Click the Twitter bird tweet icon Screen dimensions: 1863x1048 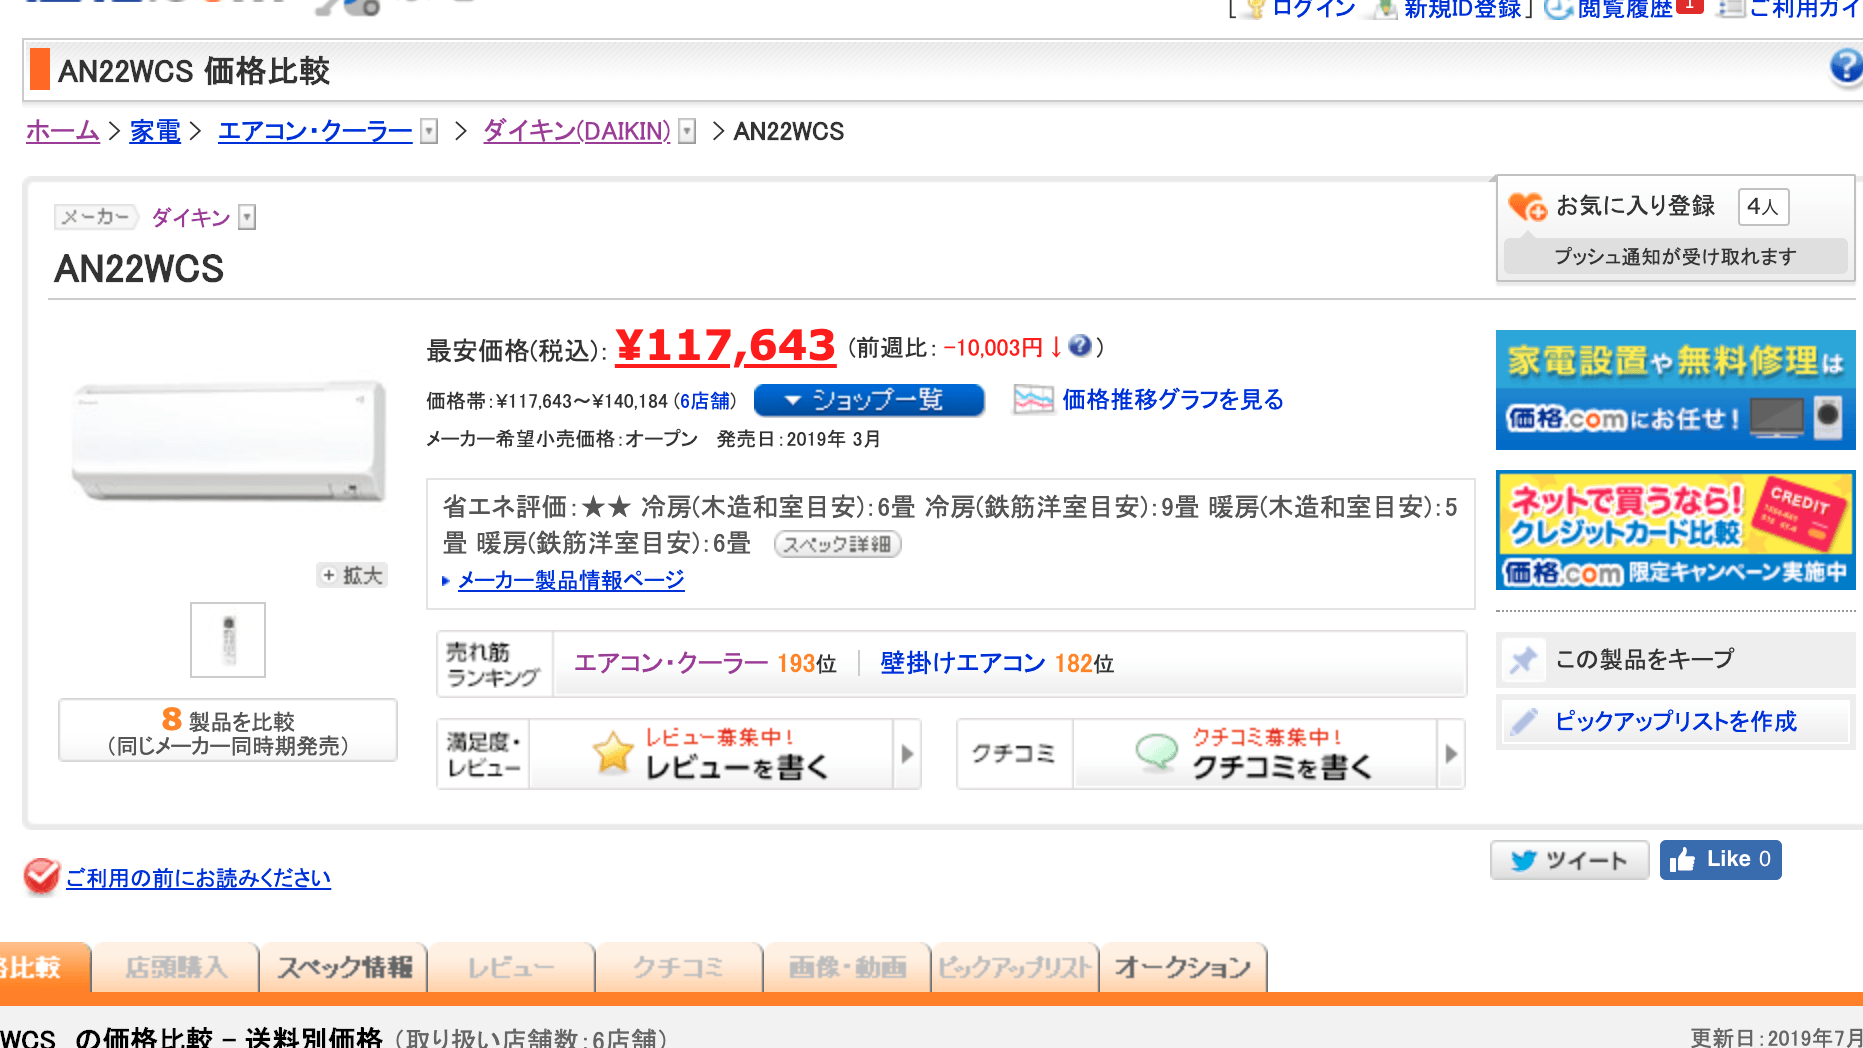pos(1524,859)
